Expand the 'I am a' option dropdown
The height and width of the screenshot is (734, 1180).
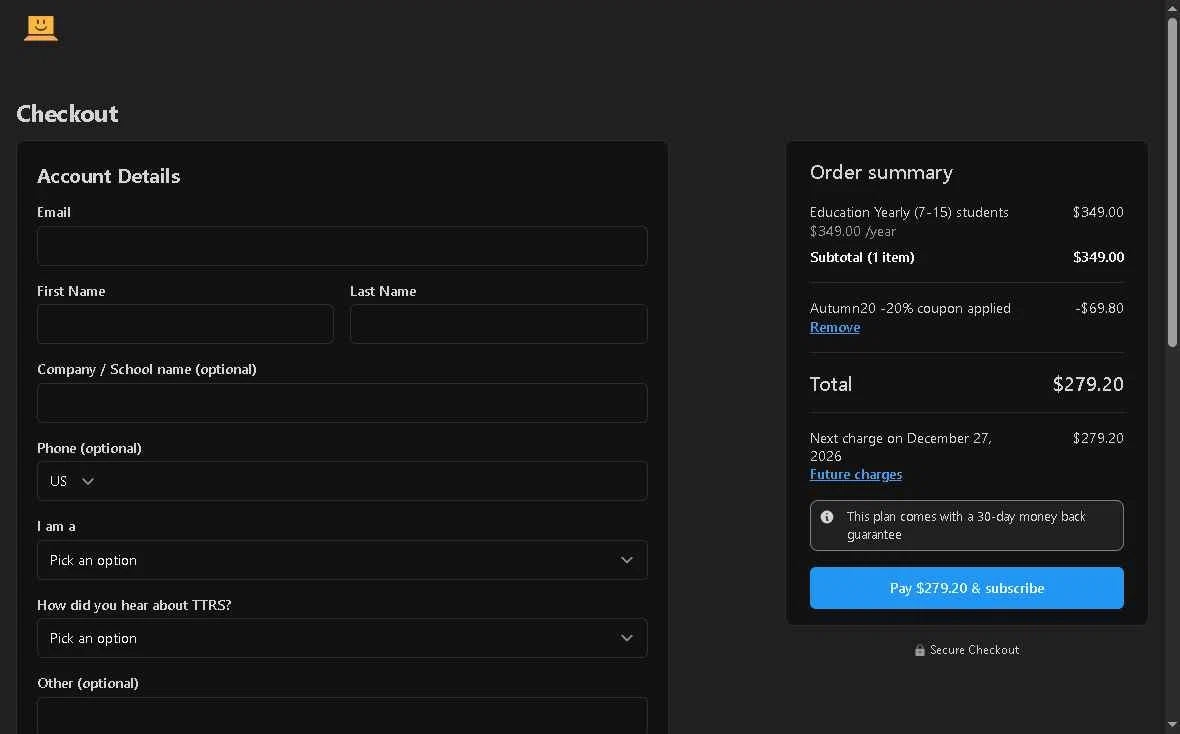coord(342,560)
